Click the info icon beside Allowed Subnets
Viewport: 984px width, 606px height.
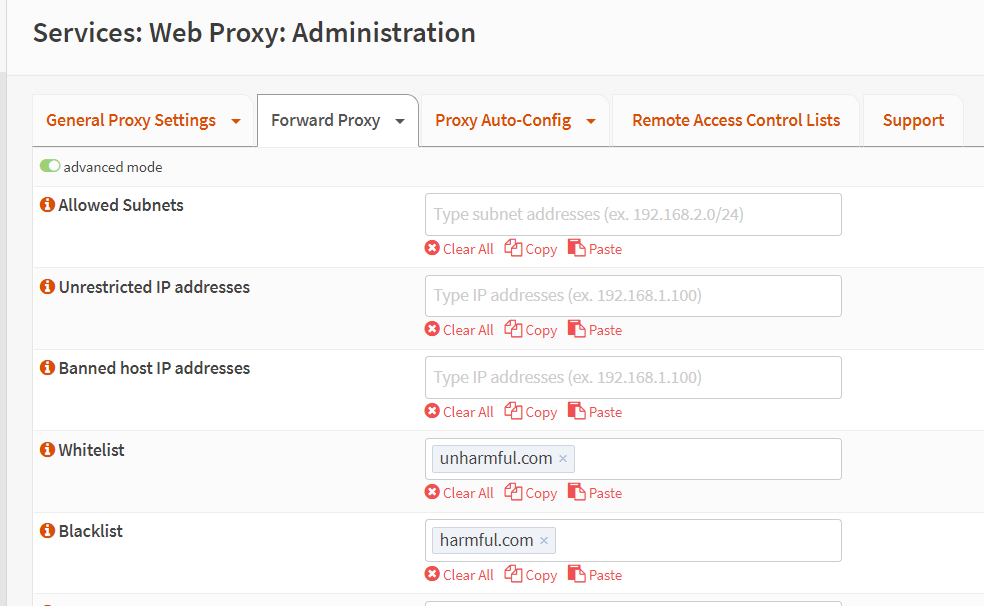[46, 205]
